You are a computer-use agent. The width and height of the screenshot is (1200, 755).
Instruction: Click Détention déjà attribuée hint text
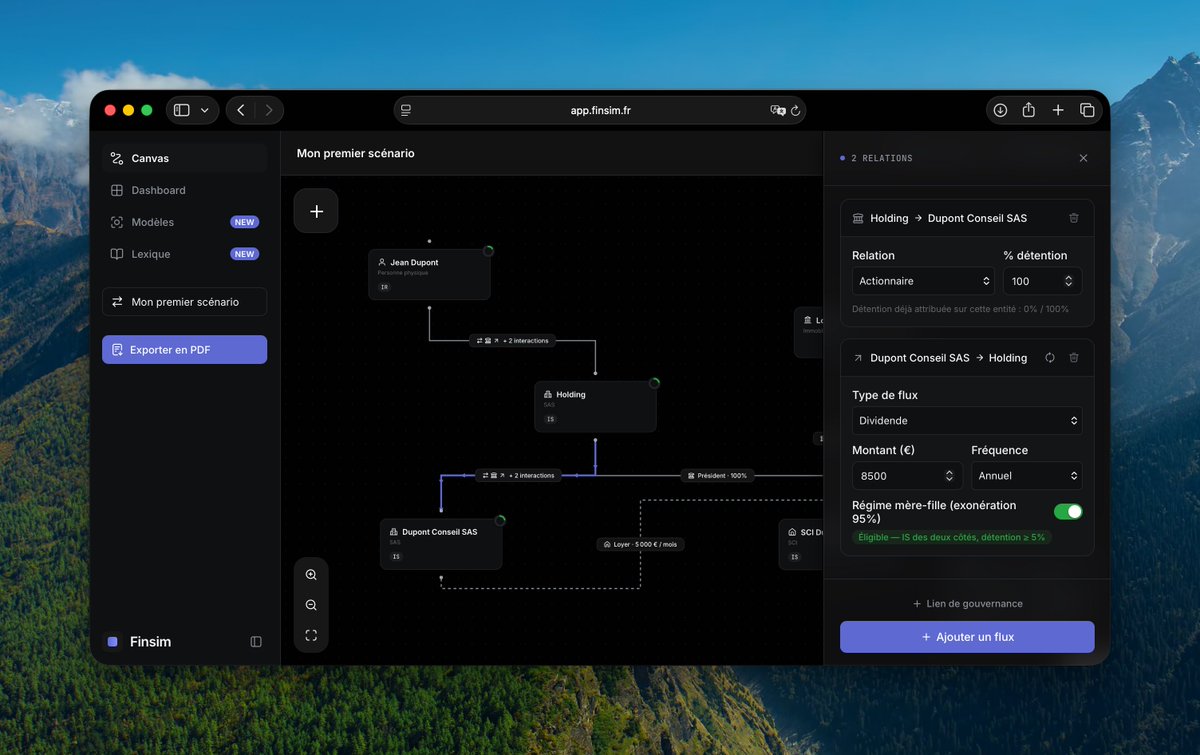tap(960, 309)
